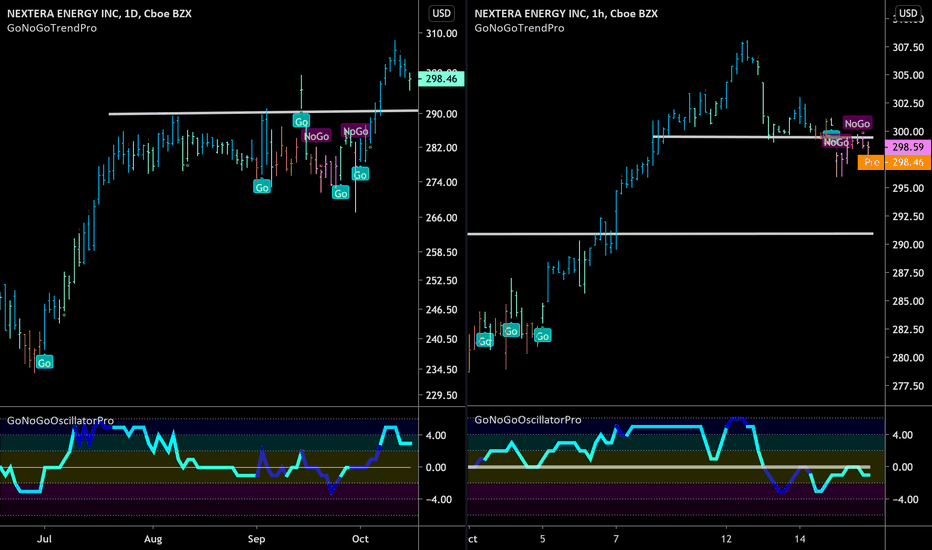Click the 310.00 price level on the daily axis
Image resolution: width=932 pixels, height=550 pixels.
(x=442, y=34)
